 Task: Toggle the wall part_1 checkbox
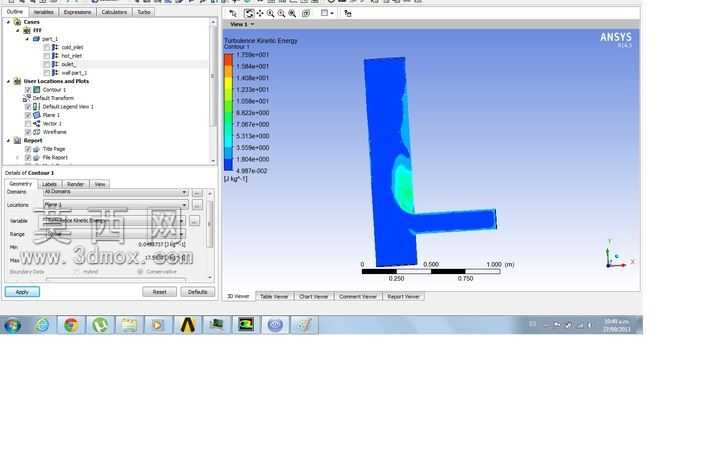tap(47, 73)
